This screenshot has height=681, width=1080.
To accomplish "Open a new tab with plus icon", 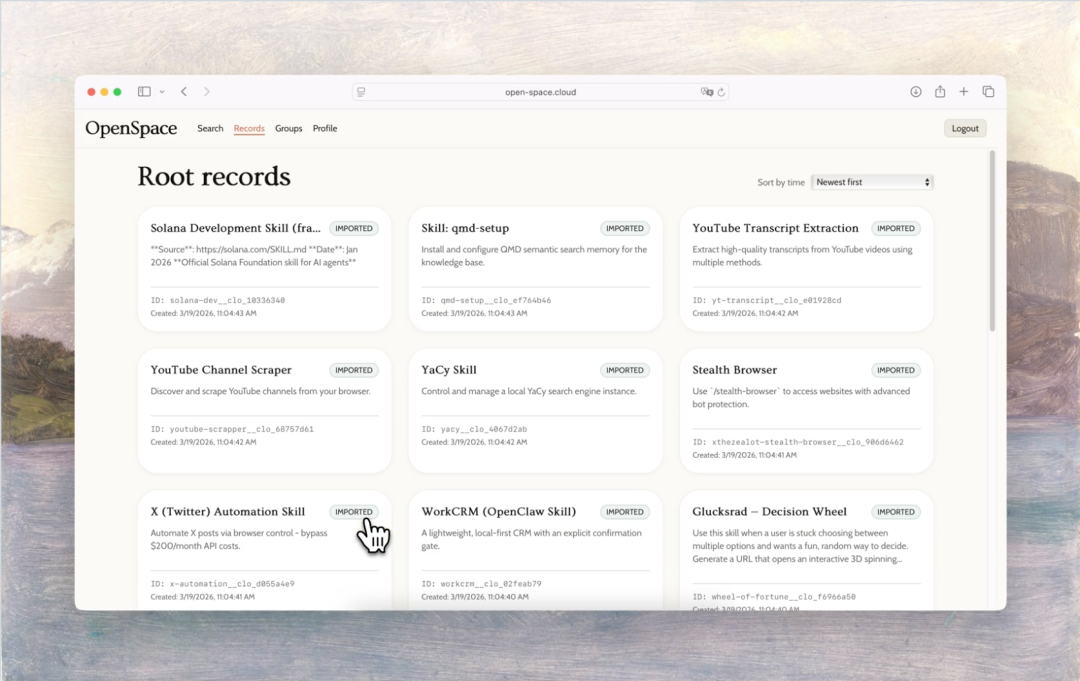I will click(964, 92).
